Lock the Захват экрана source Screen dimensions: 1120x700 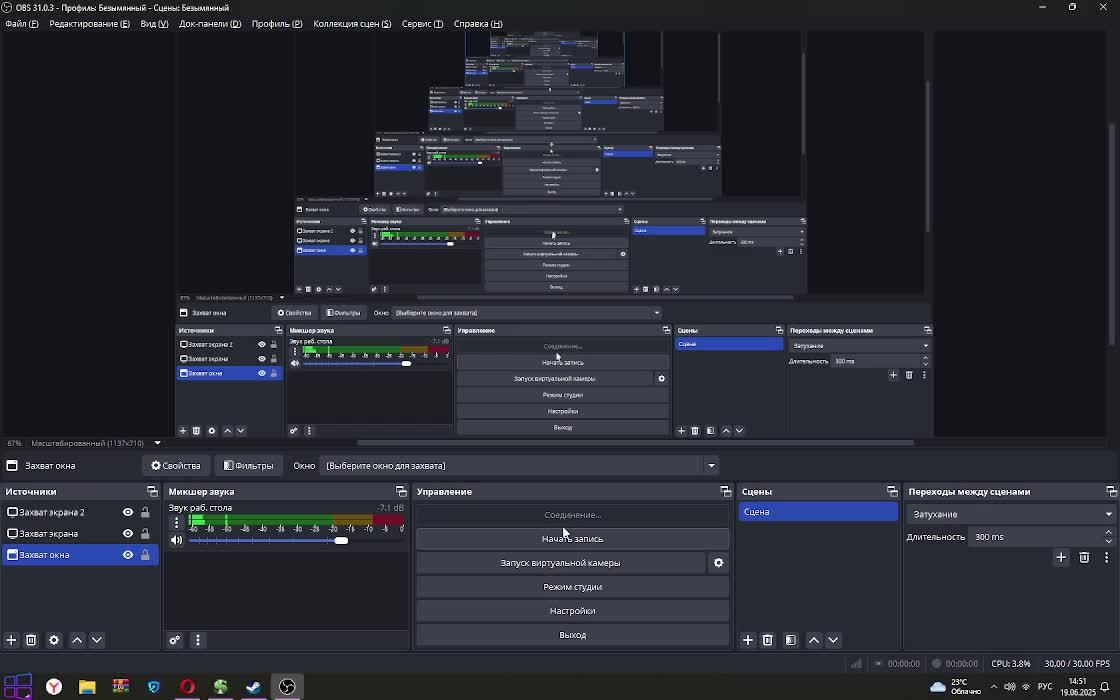(x=145, y=534)
